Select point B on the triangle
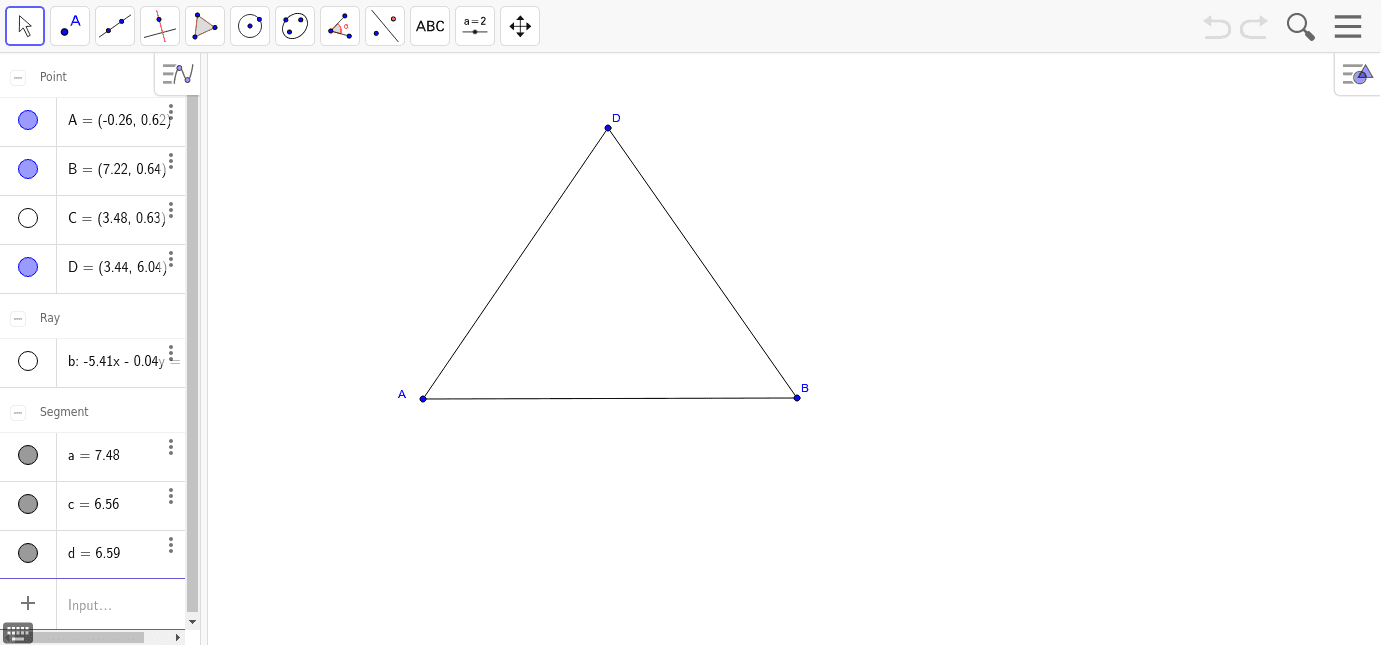The image size is (1382, 647). point(797,398)
